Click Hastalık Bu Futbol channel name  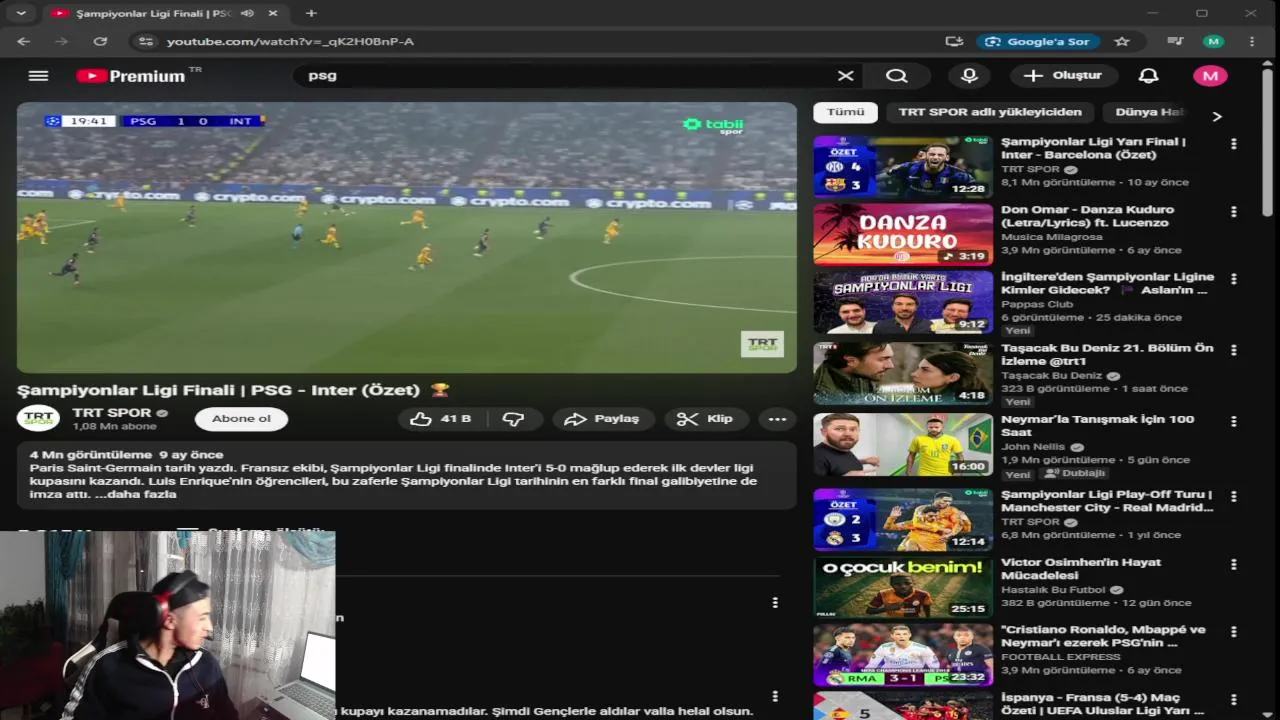1053,590
